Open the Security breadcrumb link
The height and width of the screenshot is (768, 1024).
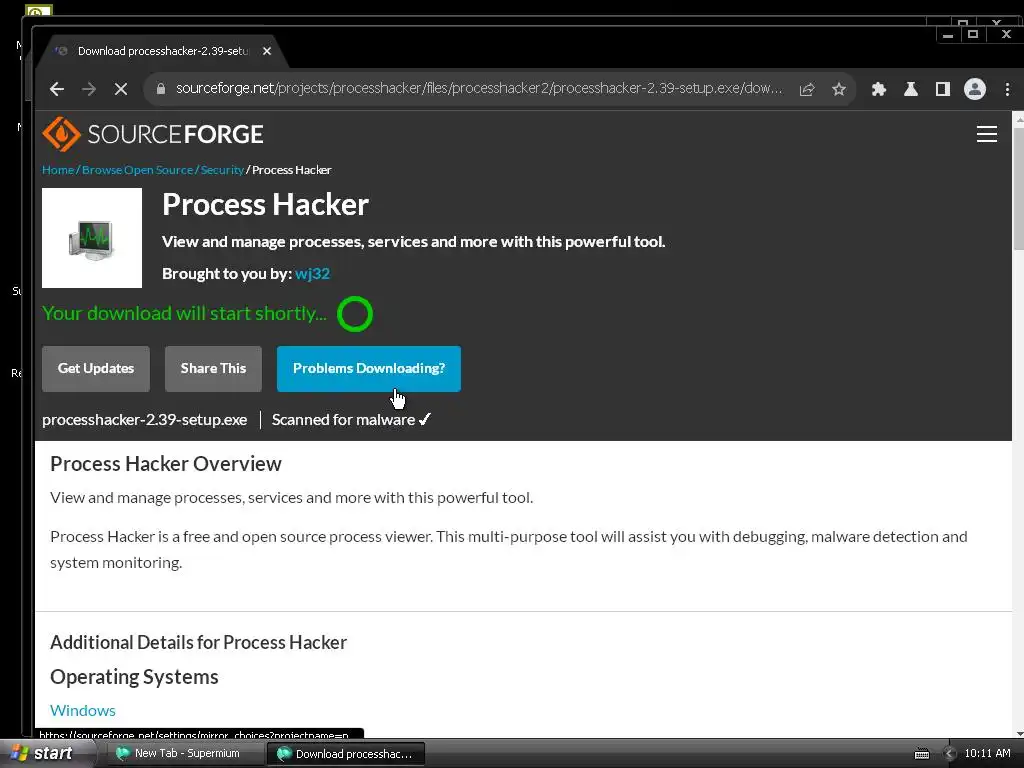tap(222, 170)
